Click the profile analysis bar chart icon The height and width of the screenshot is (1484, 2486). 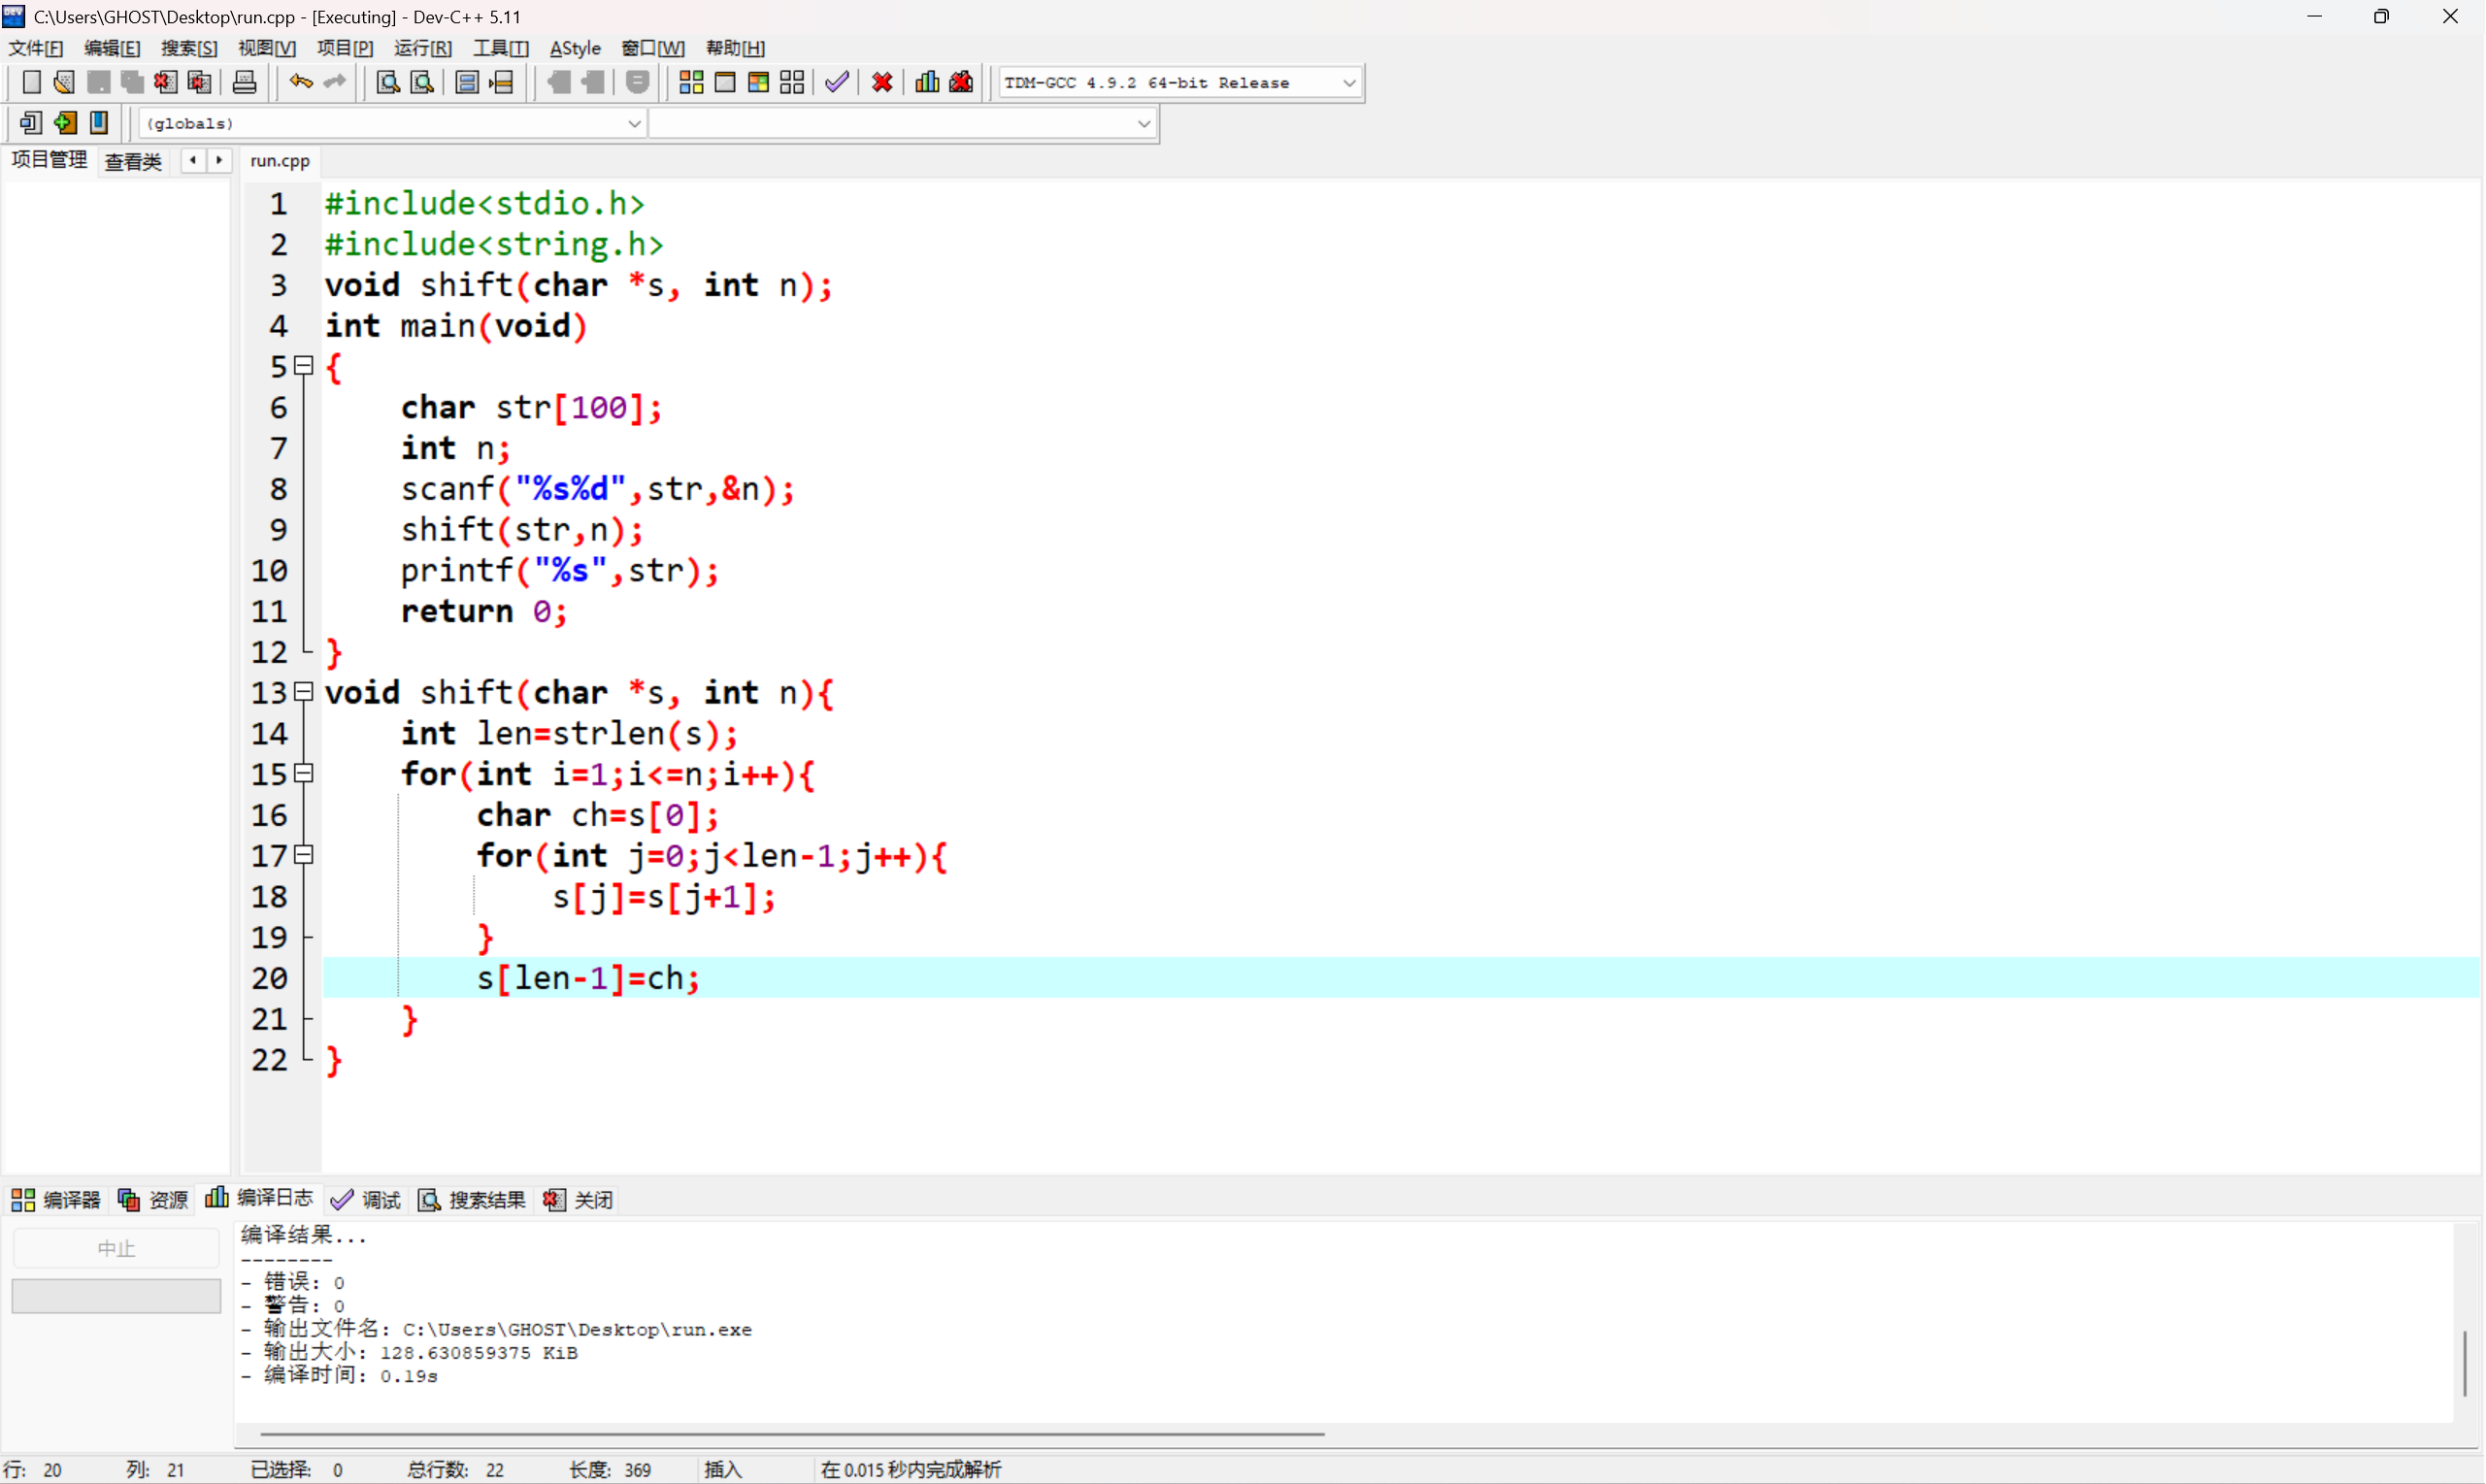coord(927,83)
